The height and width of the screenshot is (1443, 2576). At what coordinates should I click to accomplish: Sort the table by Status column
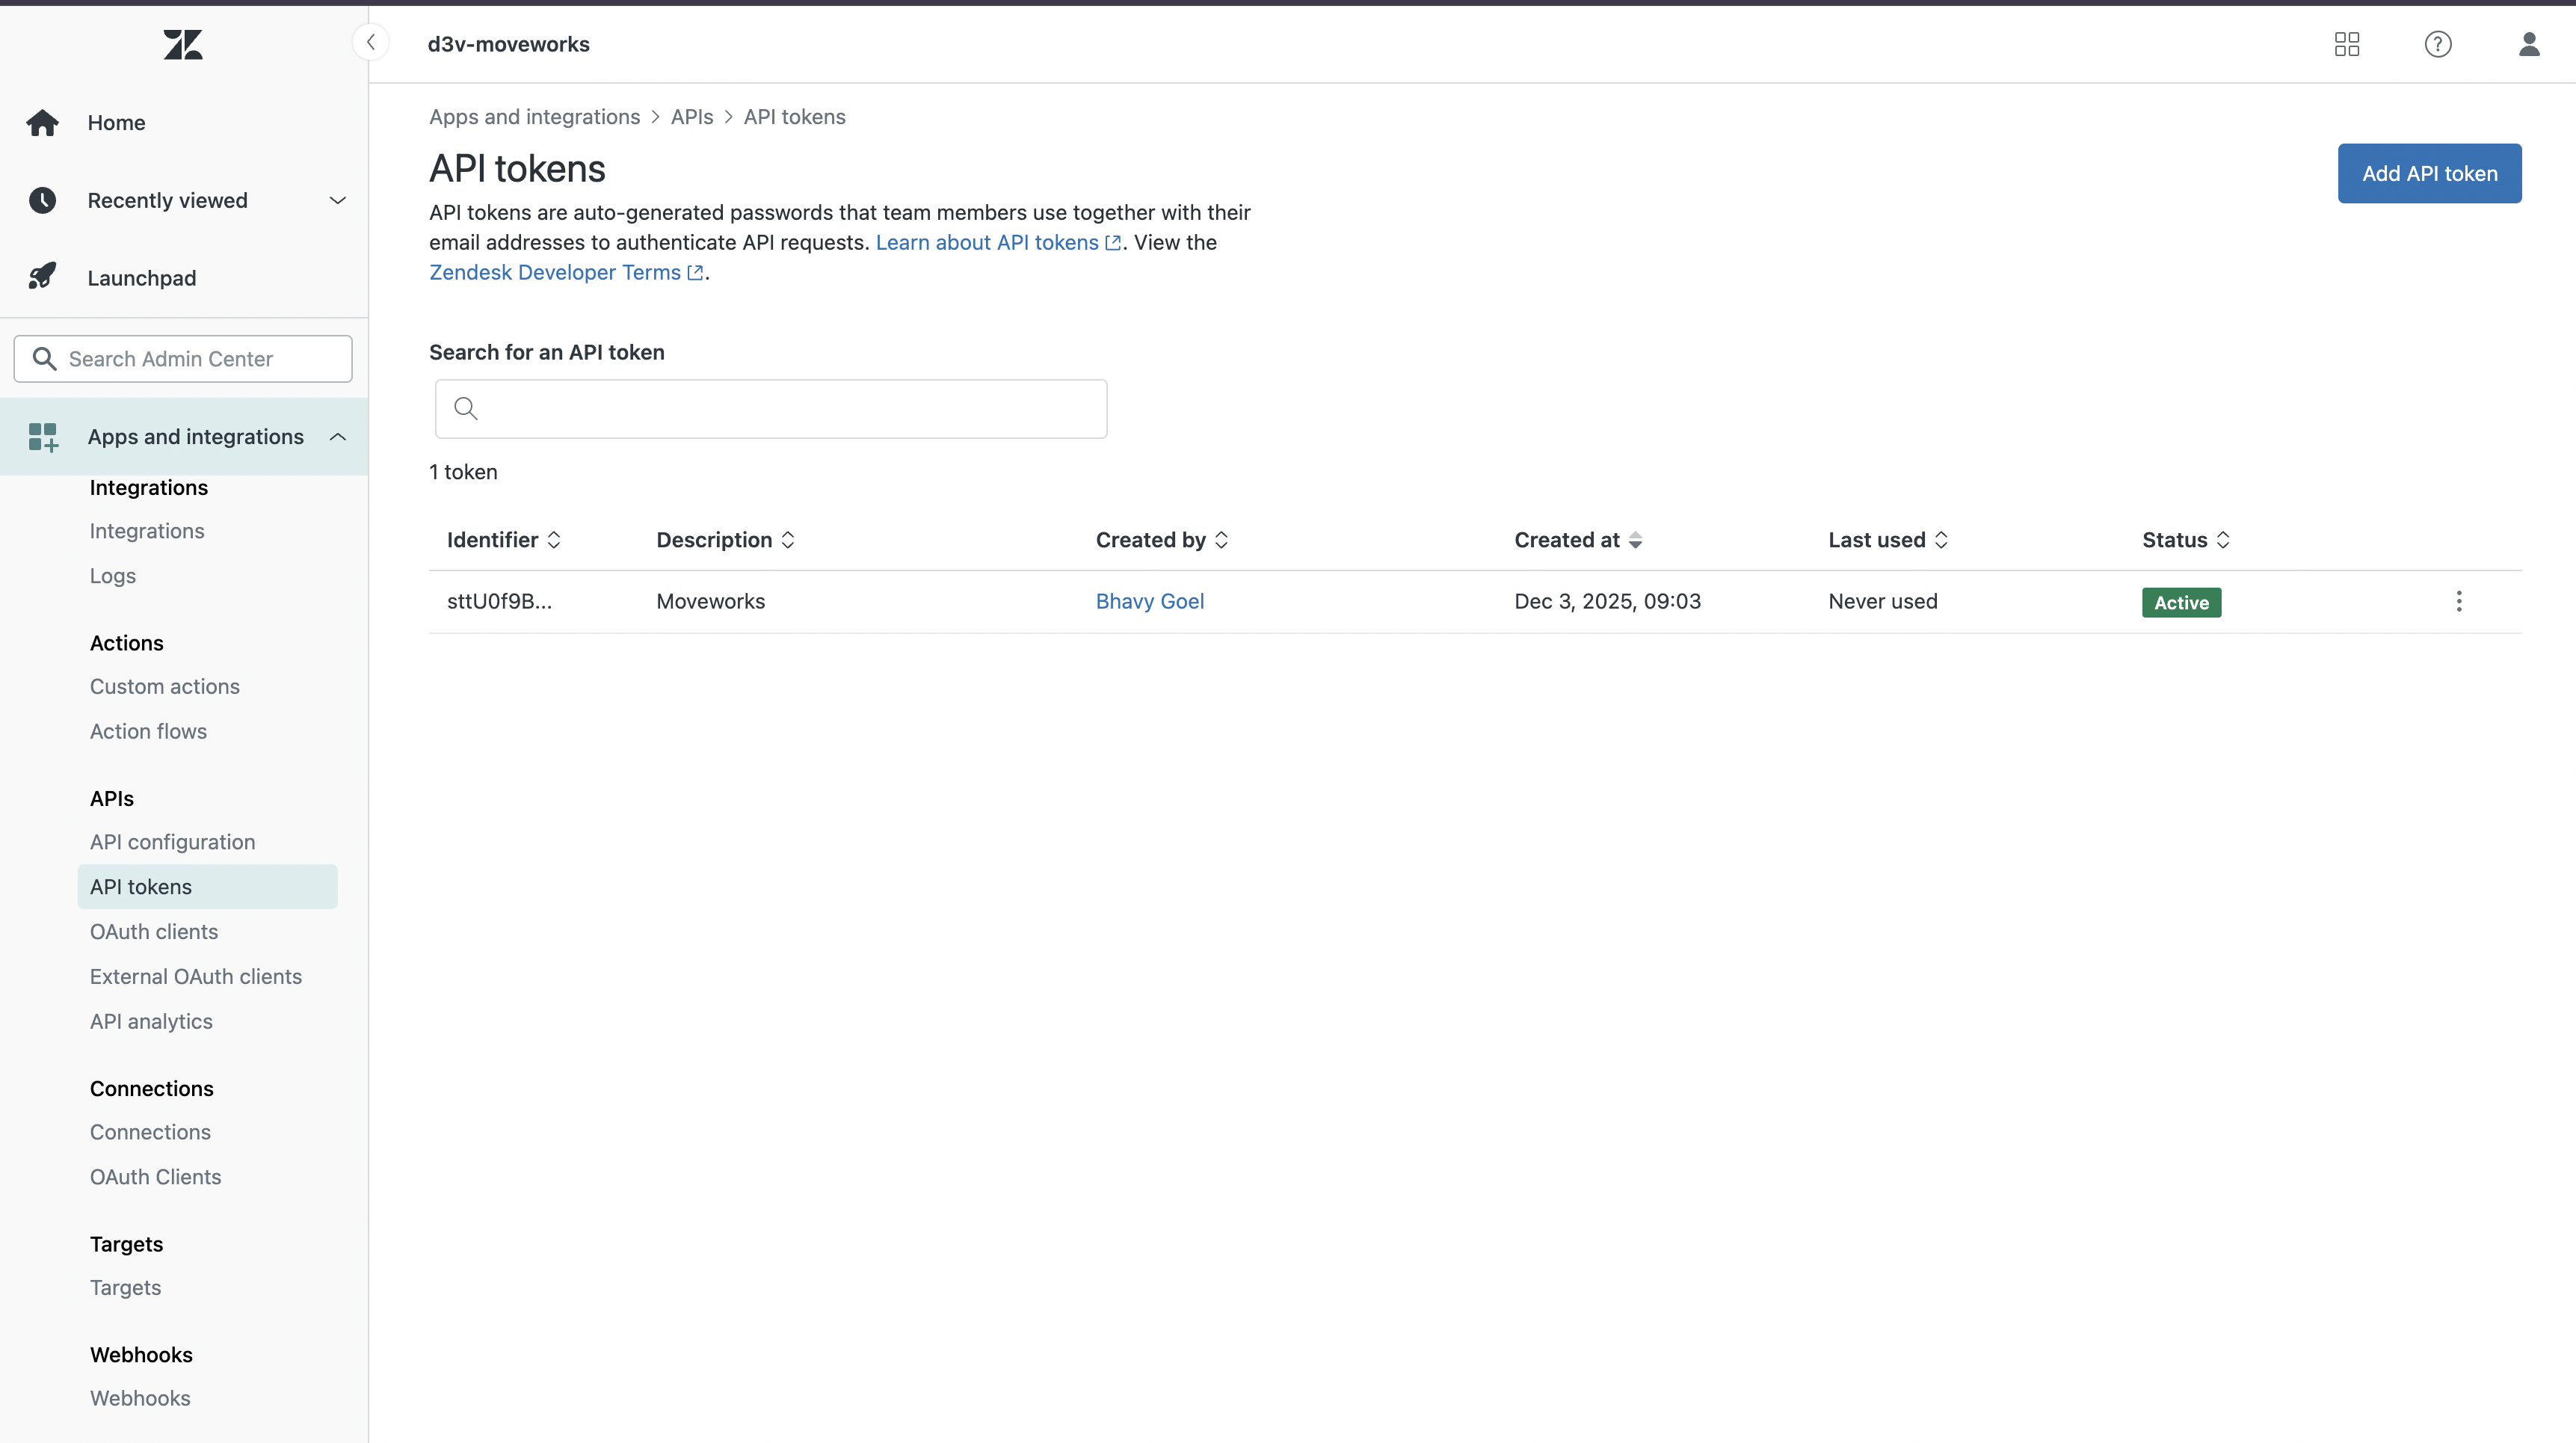[x=2185, y=540]
